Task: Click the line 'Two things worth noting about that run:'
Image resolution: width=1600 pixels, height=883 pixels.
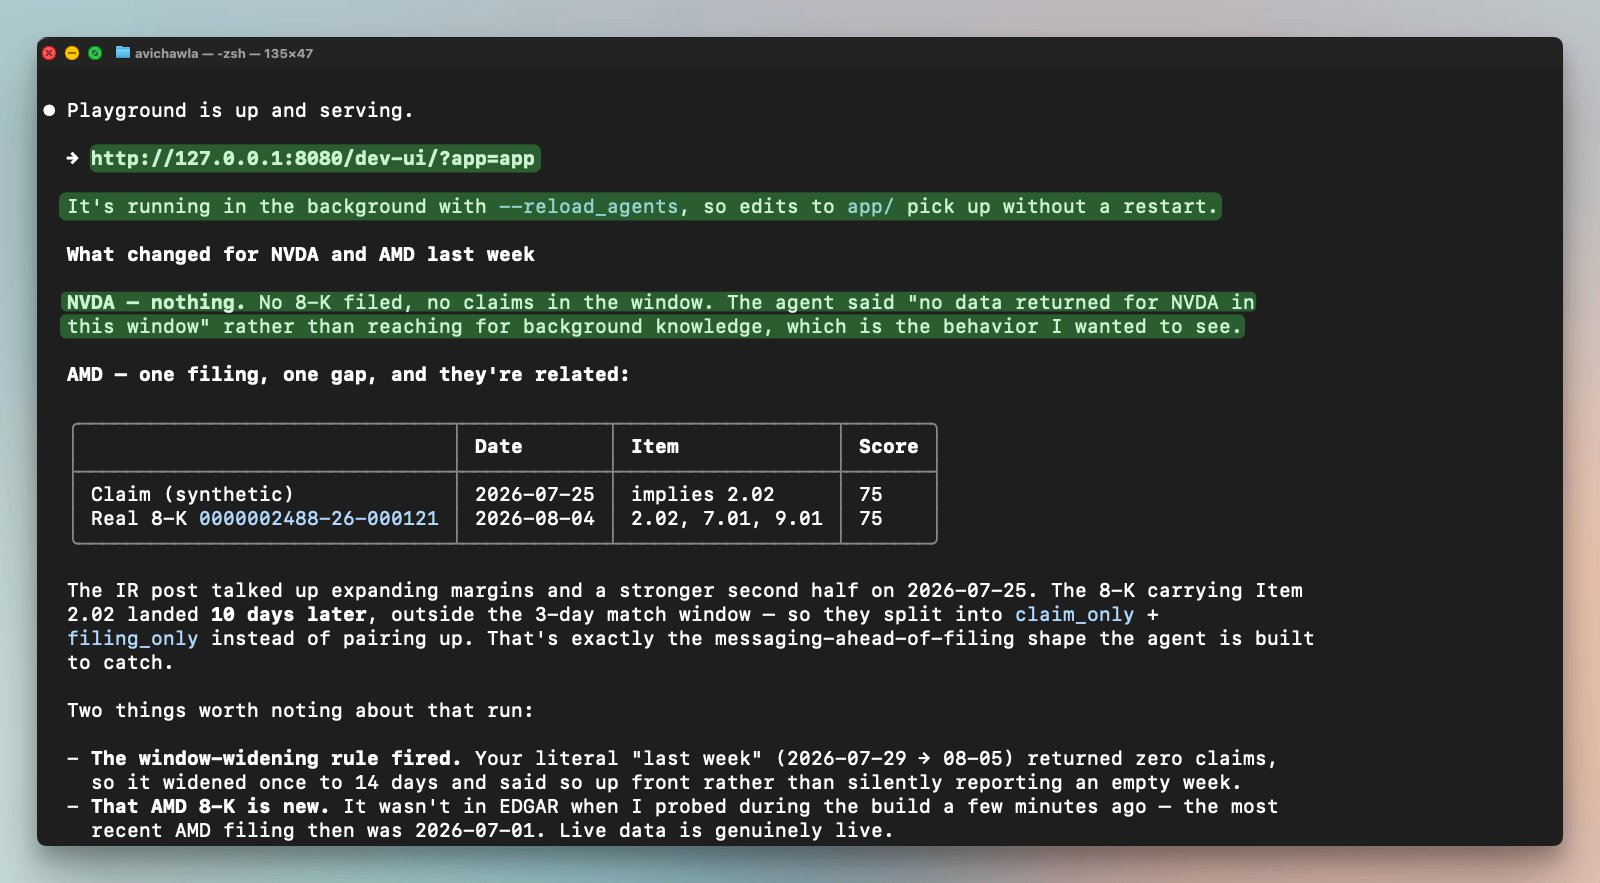Action: tap(301, 710)
